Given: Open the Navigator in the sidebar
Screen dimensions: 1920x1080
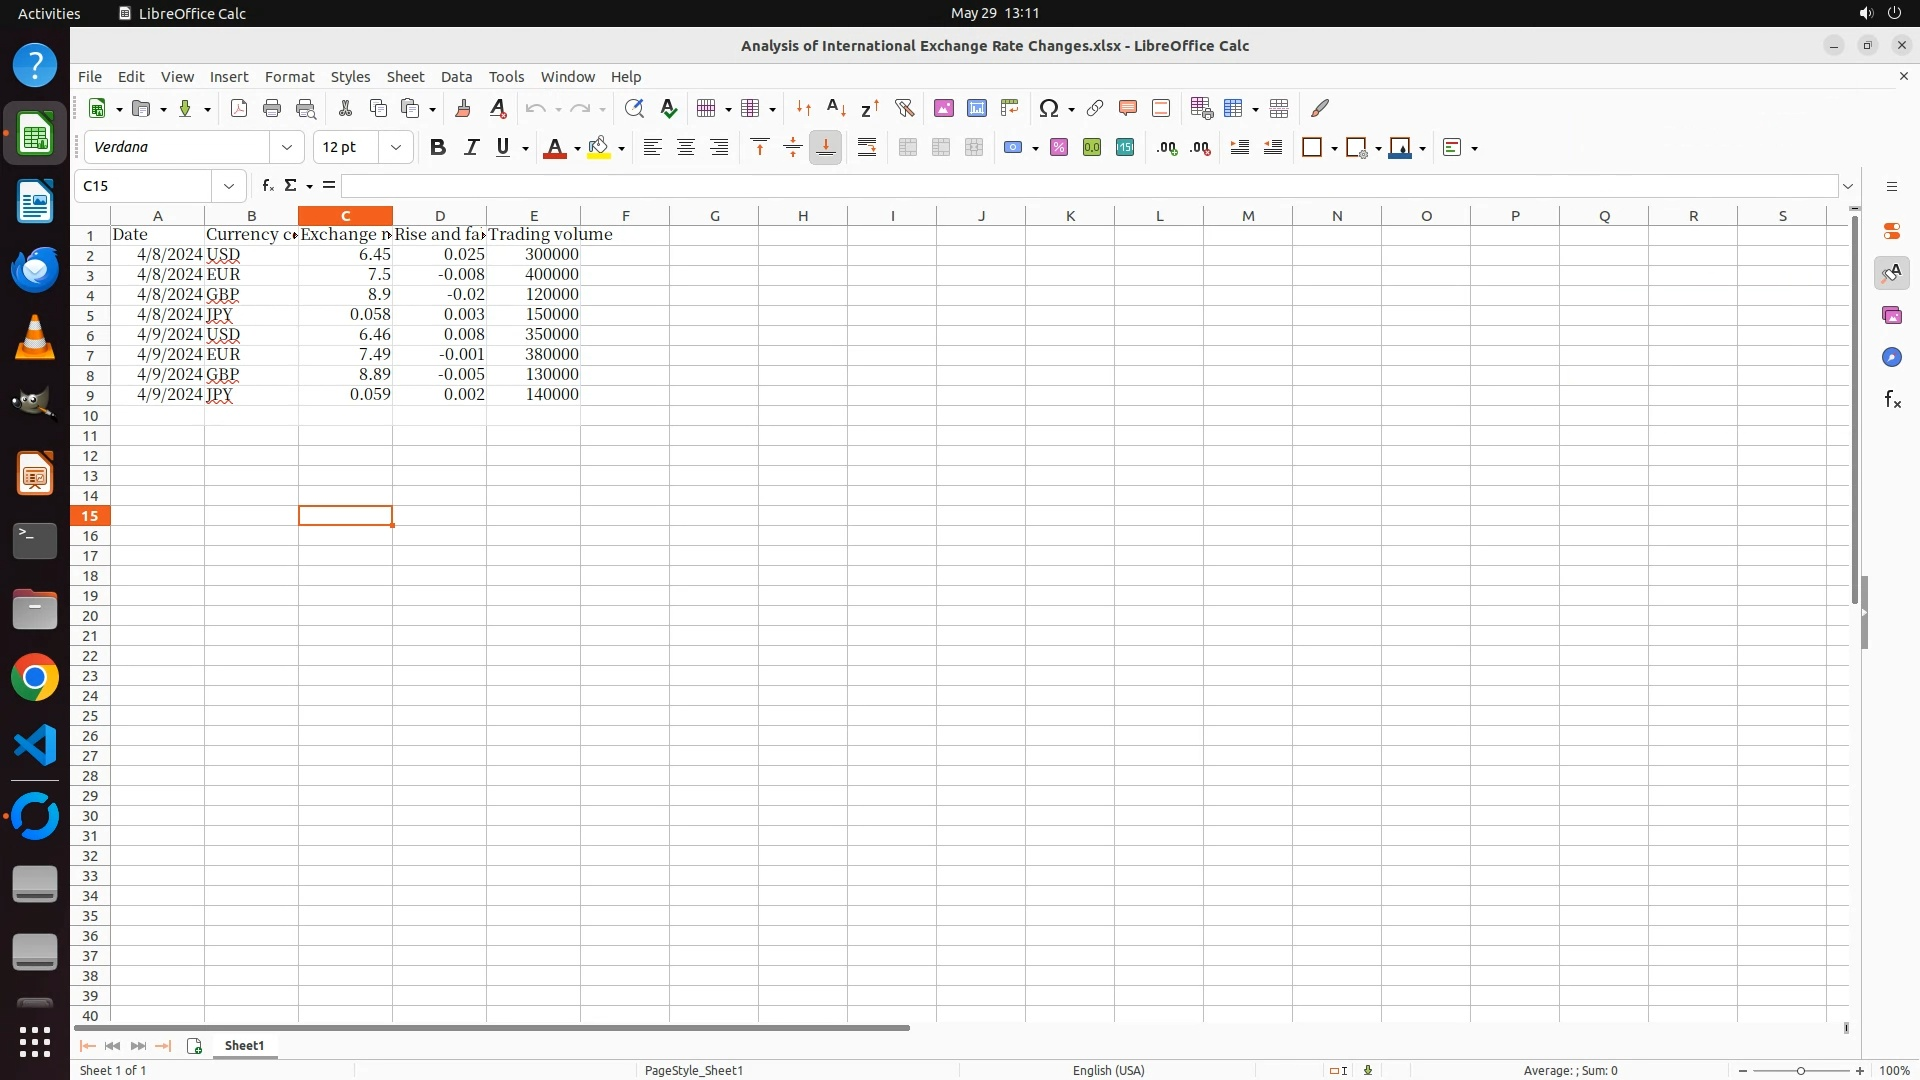Looking at the screenshot, I should (1891, 357).
